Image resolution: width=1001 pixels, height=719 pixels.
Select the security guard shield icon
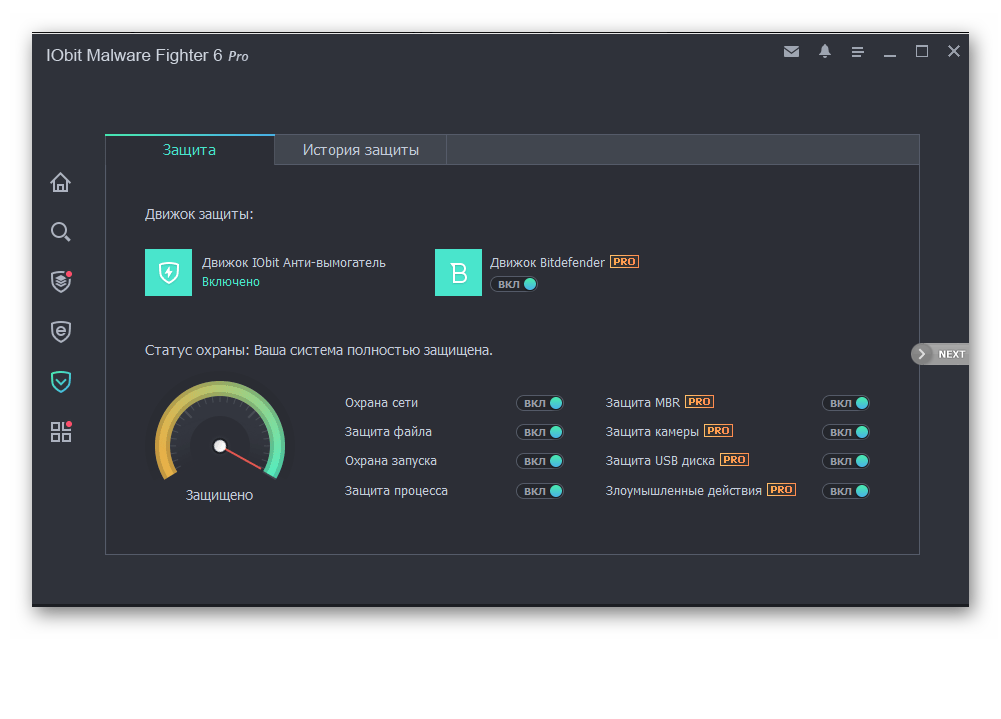[x=61, y=381]
